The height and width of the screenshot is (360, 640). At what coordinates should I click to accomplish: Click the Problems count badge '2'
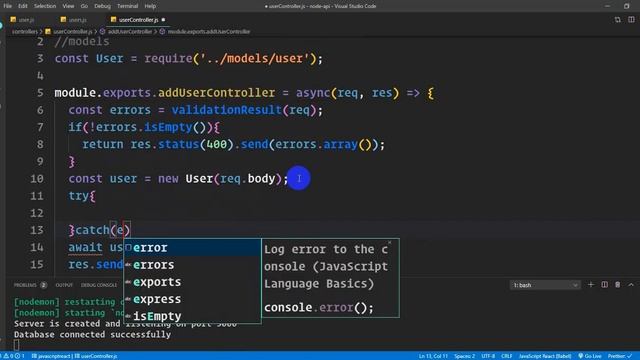(x=43, y=285)
